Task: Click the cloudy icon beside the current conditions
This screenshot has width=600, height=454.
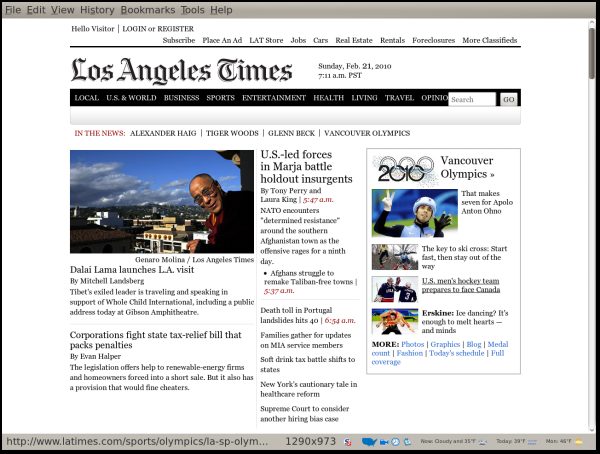Action: tap(483, 442)
